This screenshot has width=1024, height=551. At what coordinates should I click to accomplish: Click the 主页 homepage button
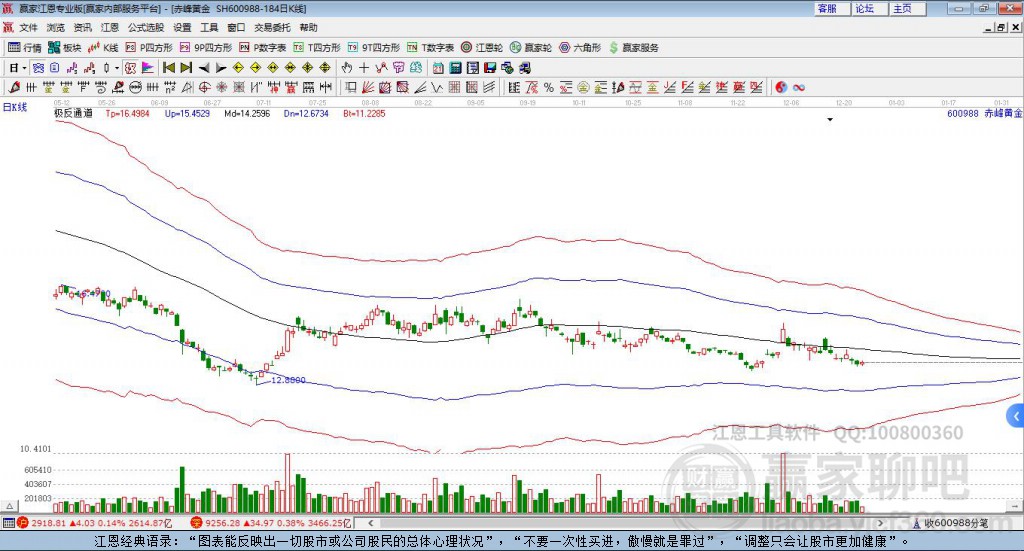[908, 8]
